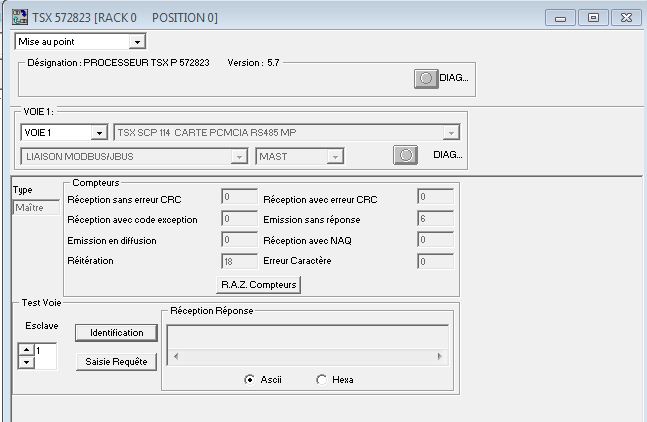
Task: Expand the TSX SCP 114 card dropdown
Action: click(451, 132)
